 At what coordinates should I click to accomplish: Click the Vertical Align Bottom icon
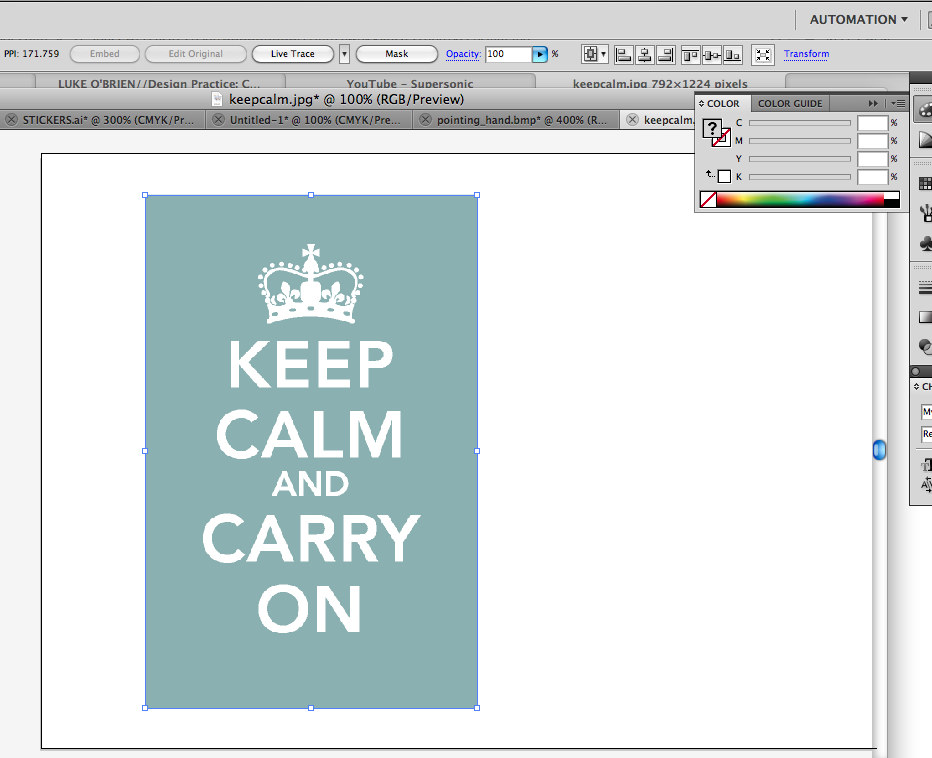tap(732, 55)
